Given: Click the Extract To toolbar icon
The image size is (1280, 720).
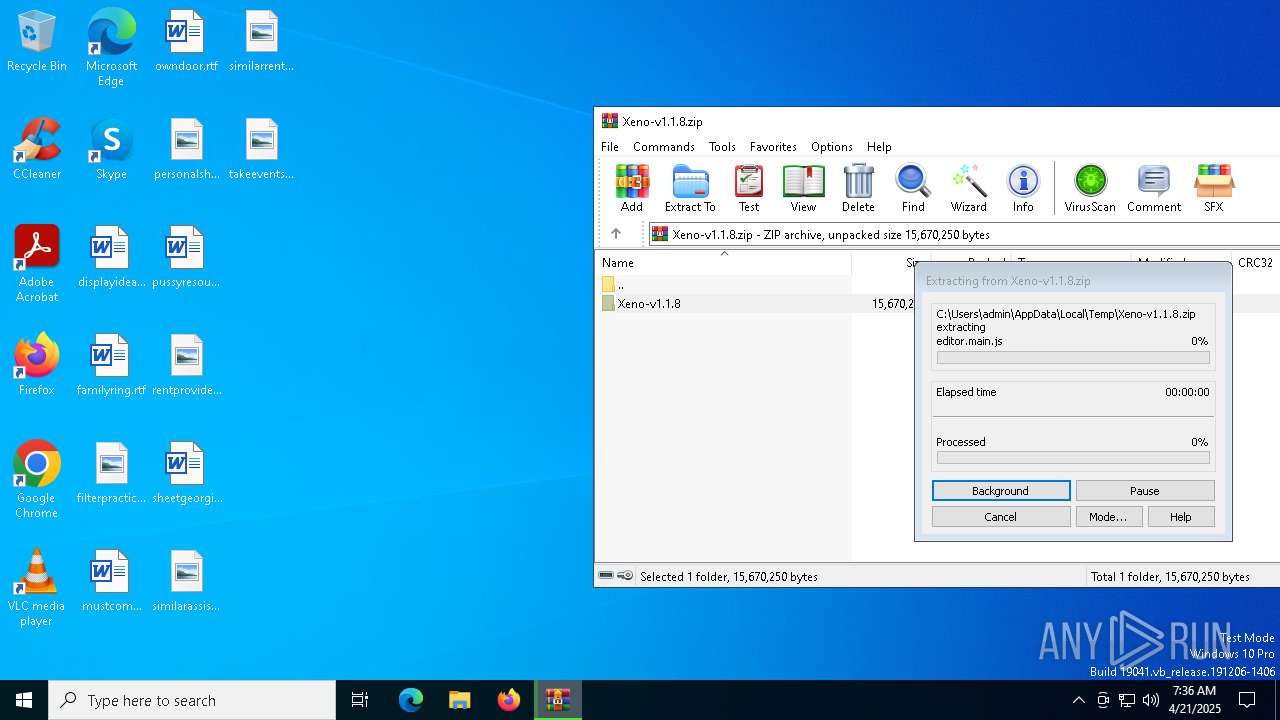Looking at the screenshot, I should pos(690,189).
